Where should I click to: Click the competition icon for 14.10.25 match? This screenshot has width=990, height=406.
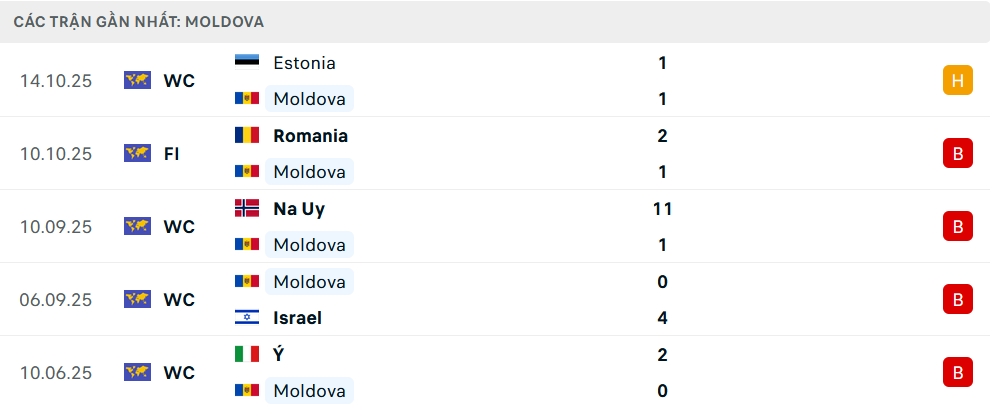137,80
